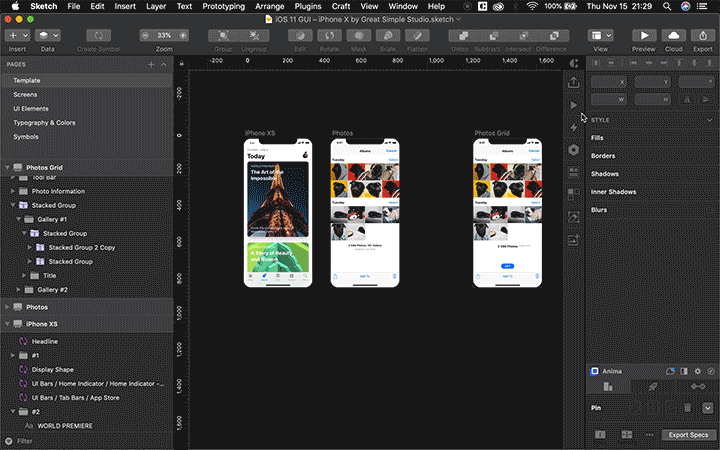Click the Craft upload sync icon

574,83
